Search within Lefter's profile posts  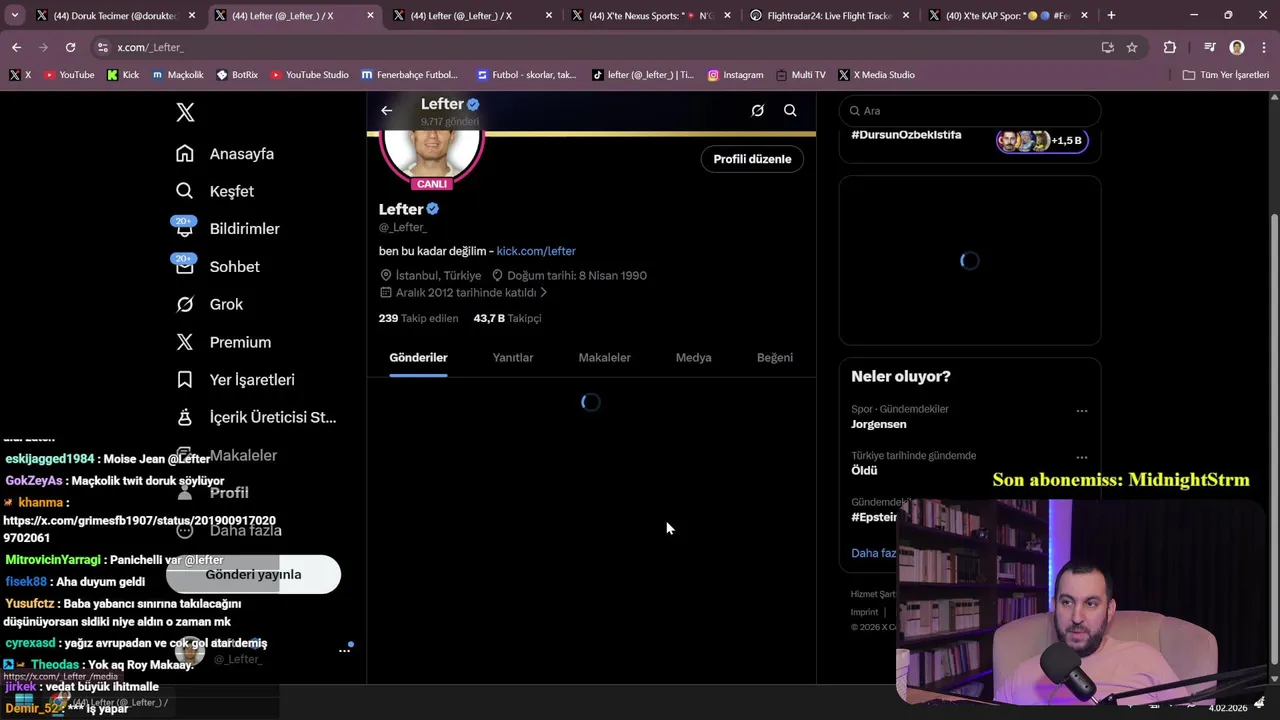coord(790,111)
